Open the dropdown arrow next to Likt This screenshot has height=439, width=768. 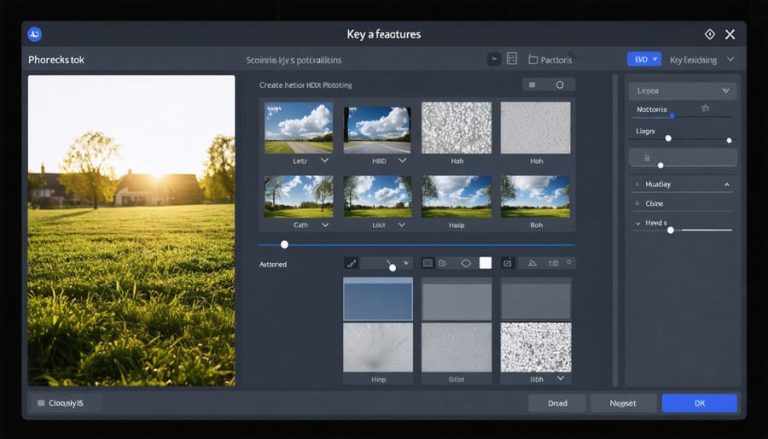pyautogui.click(x=402, y=224)
